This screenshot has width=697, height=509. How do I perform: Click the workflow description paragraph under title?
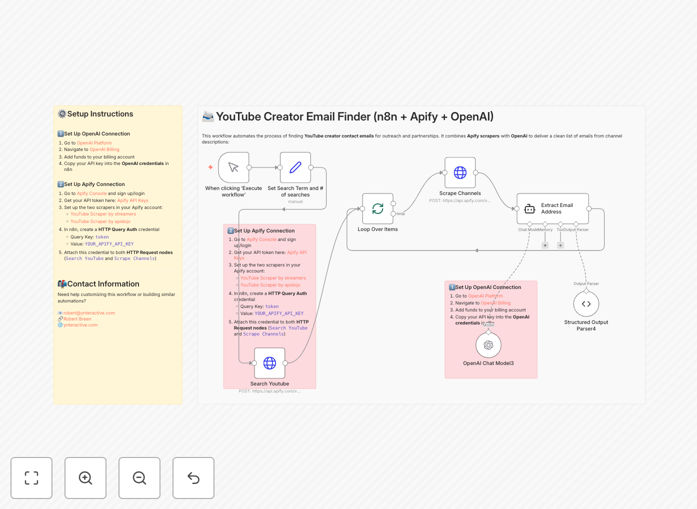(x=412, y=139)
